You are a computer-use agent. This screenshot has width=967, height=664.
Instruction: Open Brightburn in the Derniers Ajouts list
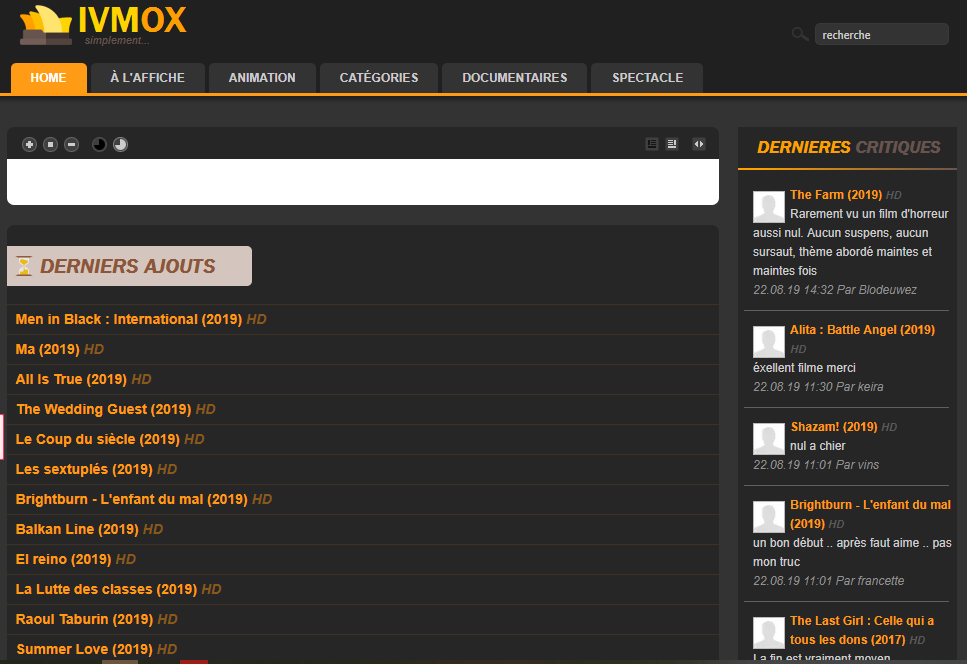point(131,499)
